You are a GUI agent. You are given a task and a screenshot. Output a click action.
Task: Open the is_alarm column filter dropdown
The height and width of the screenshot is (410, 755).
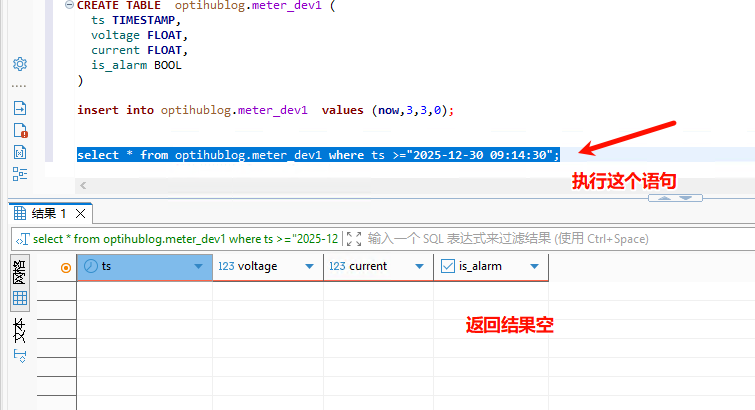[x=535, y=267]
